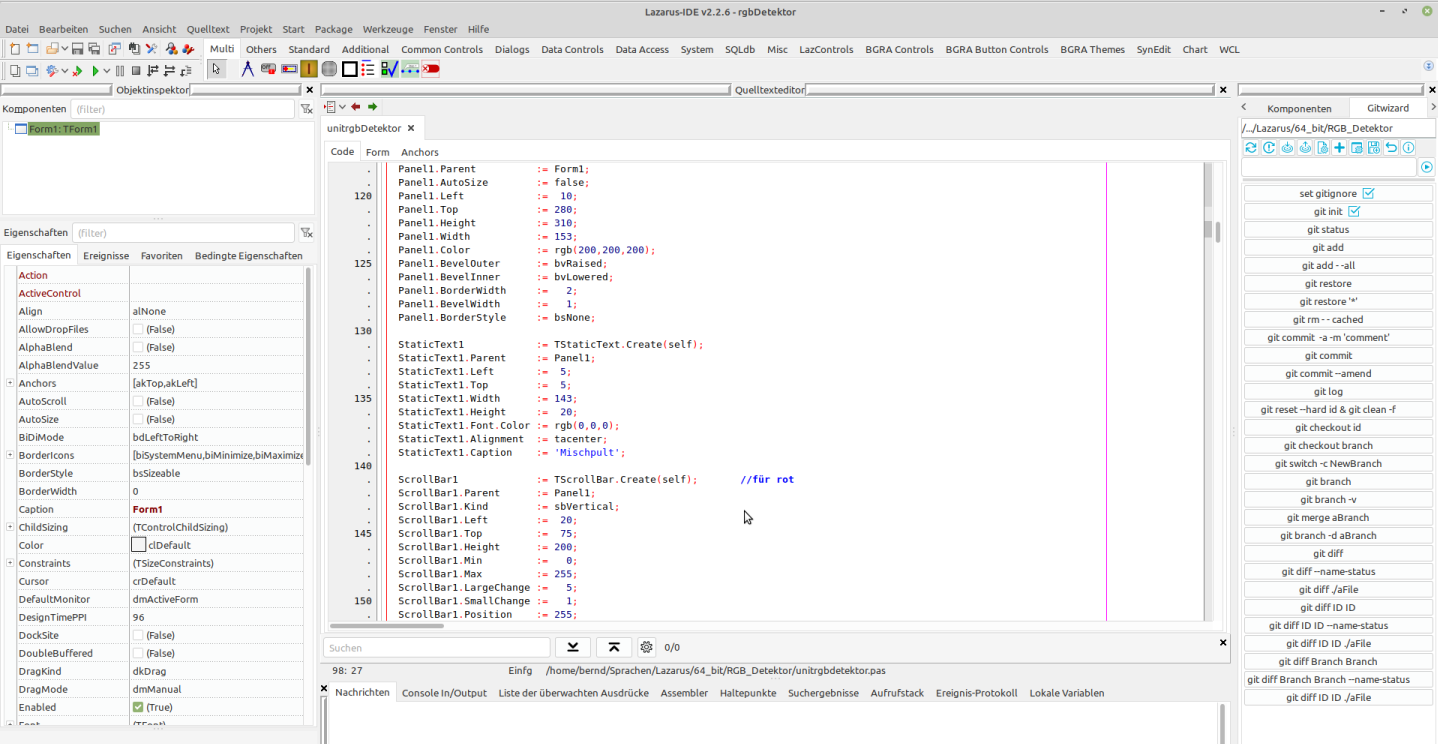Uncheck the Enabled property checkbox

138,707
